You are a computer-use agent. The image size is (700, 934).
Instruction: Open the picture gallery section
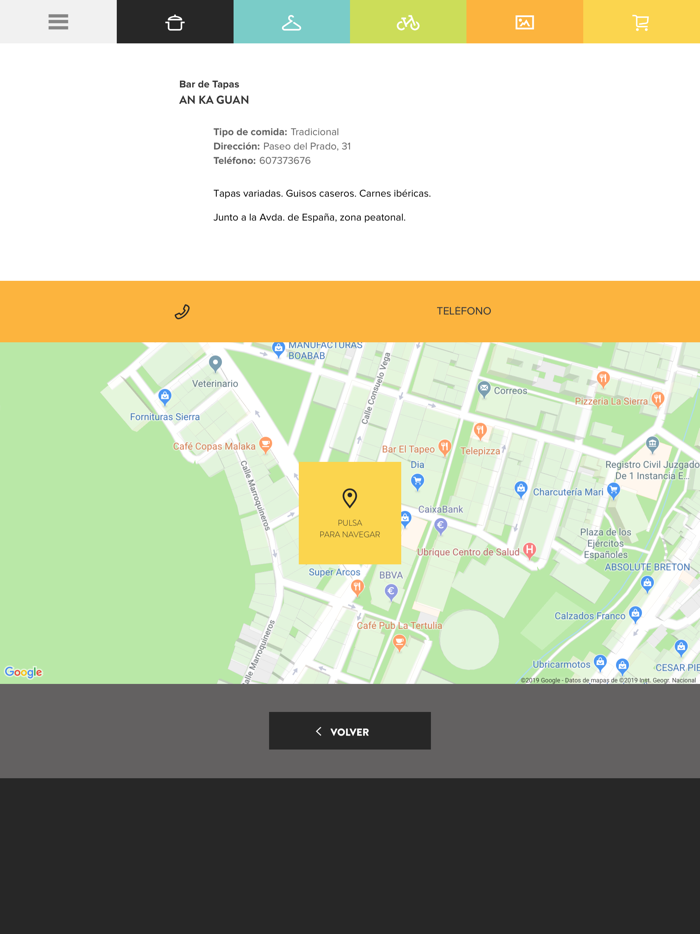524,22
